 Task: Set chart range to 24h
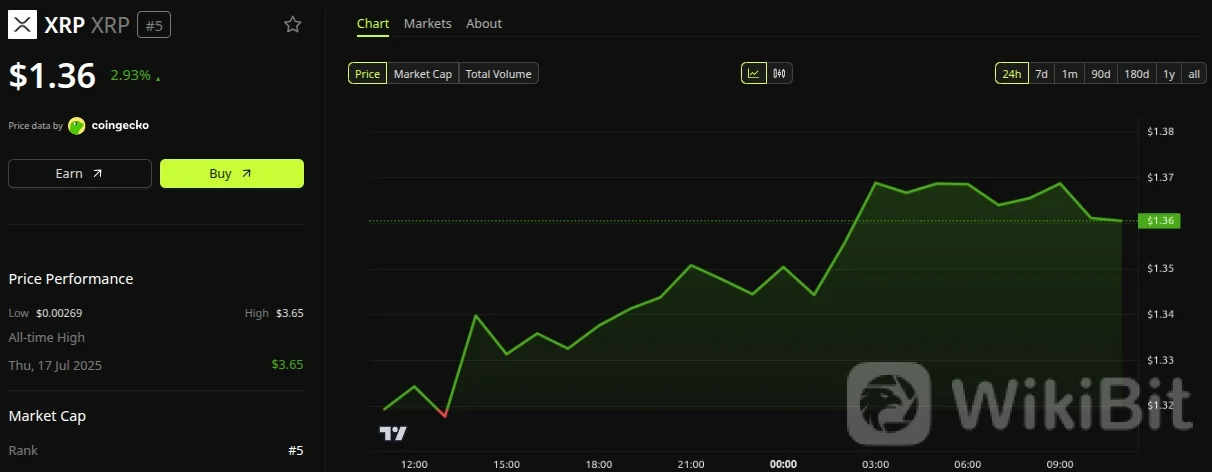coord(1012,73)
